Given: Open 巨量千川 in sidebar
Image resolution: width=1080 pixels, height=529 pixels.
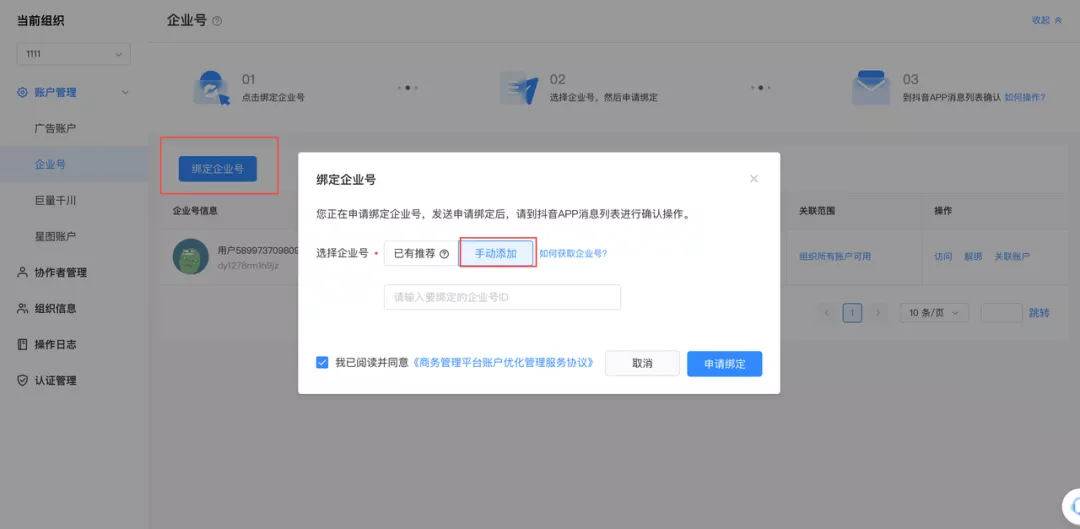Looking at the screenshot, I should 55,200.
